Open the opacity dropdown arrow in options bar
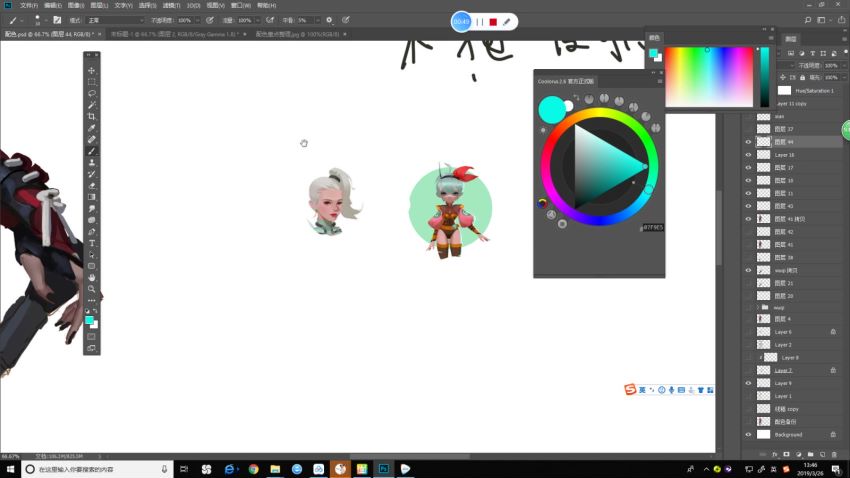The height and width of the screenshot is (478, 850). click(197, 20)
